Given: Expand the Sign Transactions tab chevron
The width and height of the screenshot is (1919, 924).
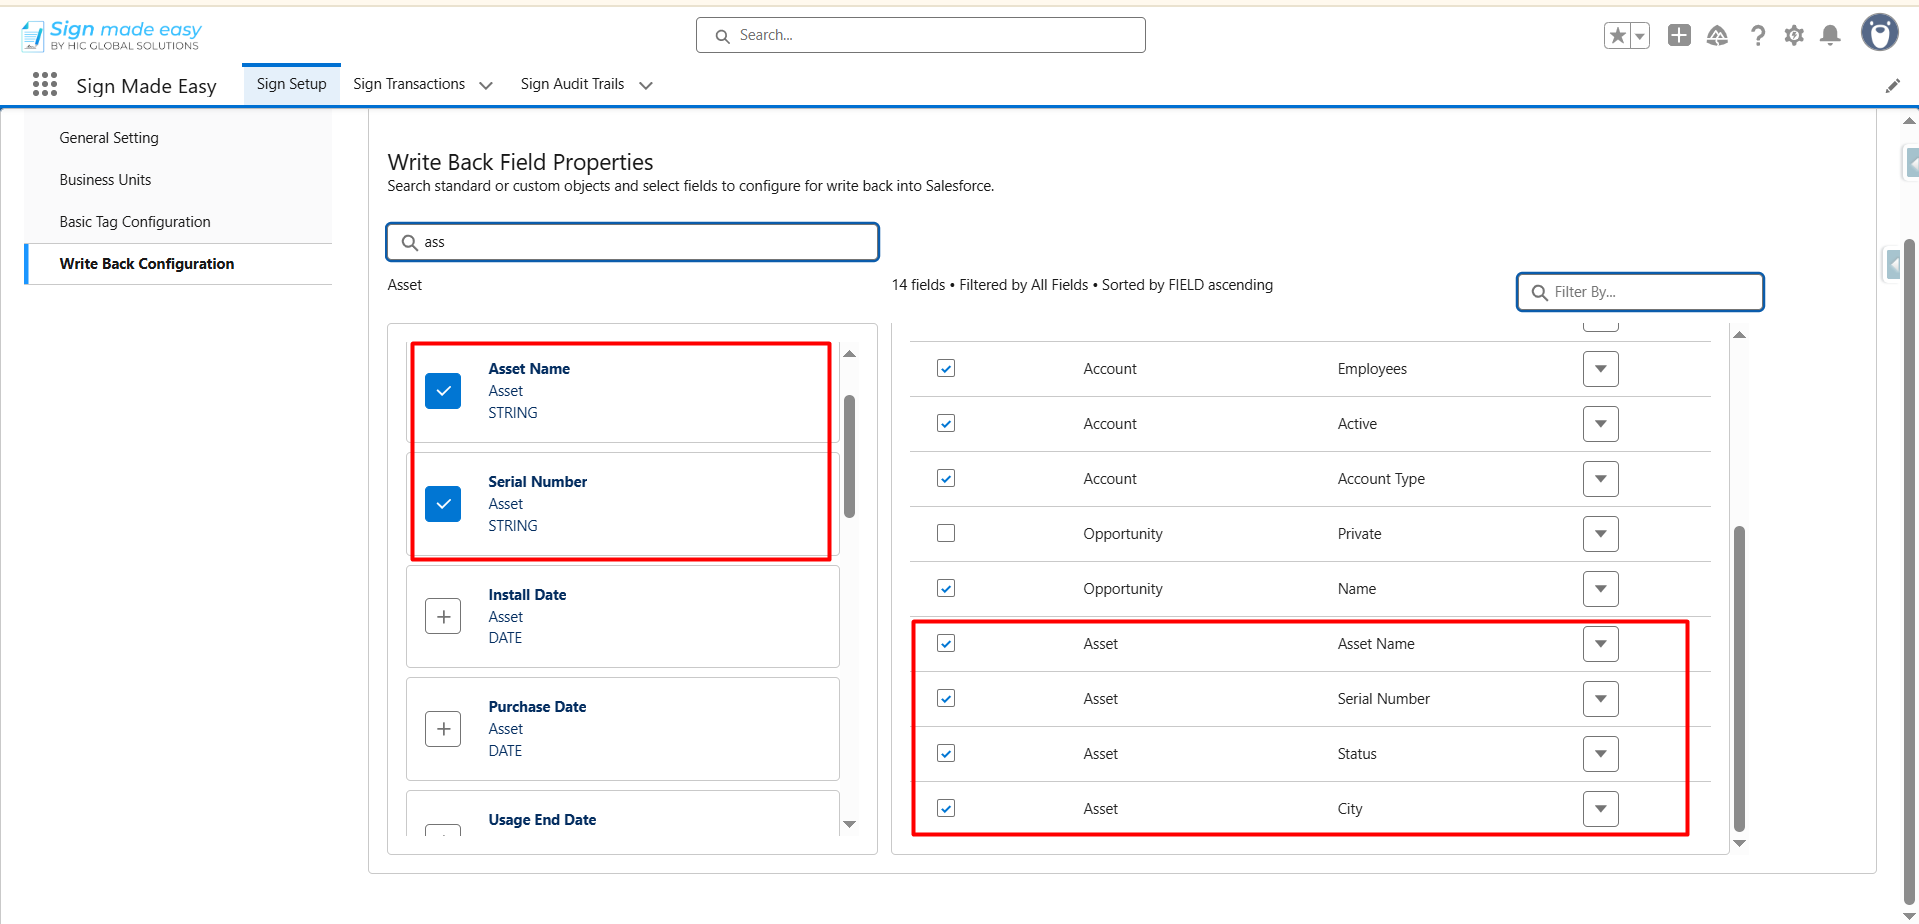Looking at the screenshot, I should 486,86.
